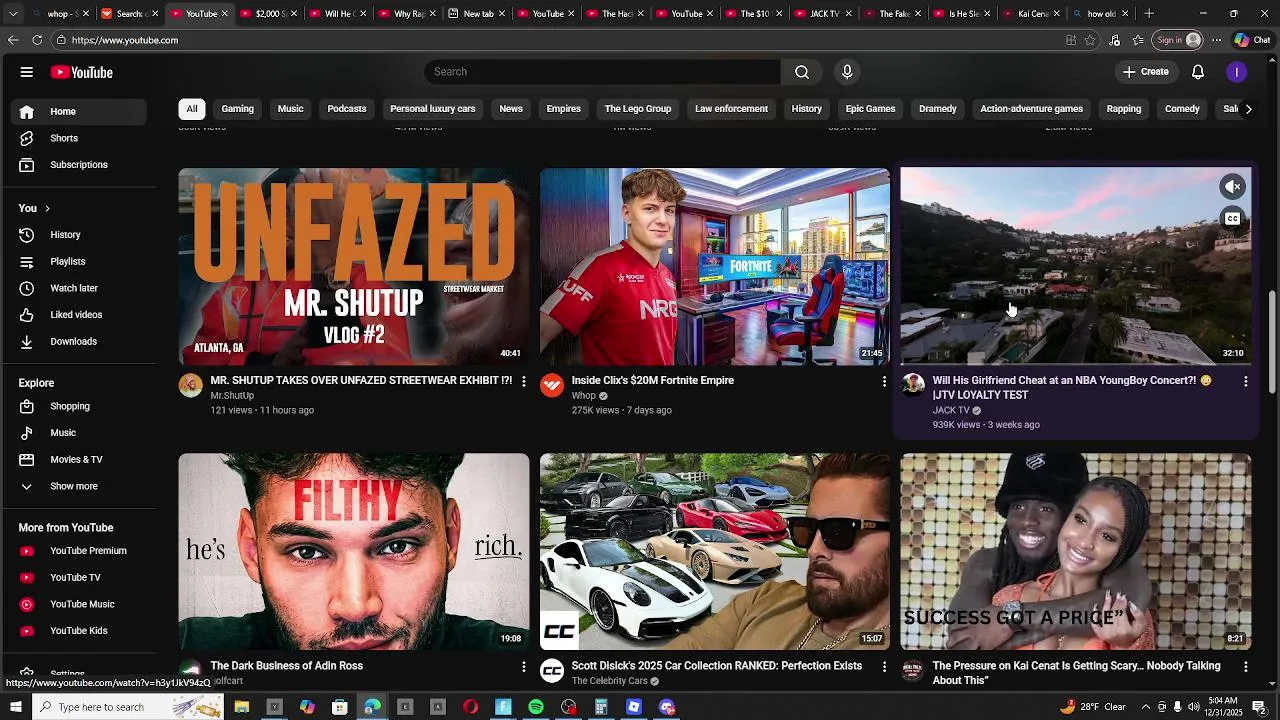This screenshot has height=720, width=1280.
Task: Open YouTube Music link
Action: pyautogui.click(x=82, y=604)
